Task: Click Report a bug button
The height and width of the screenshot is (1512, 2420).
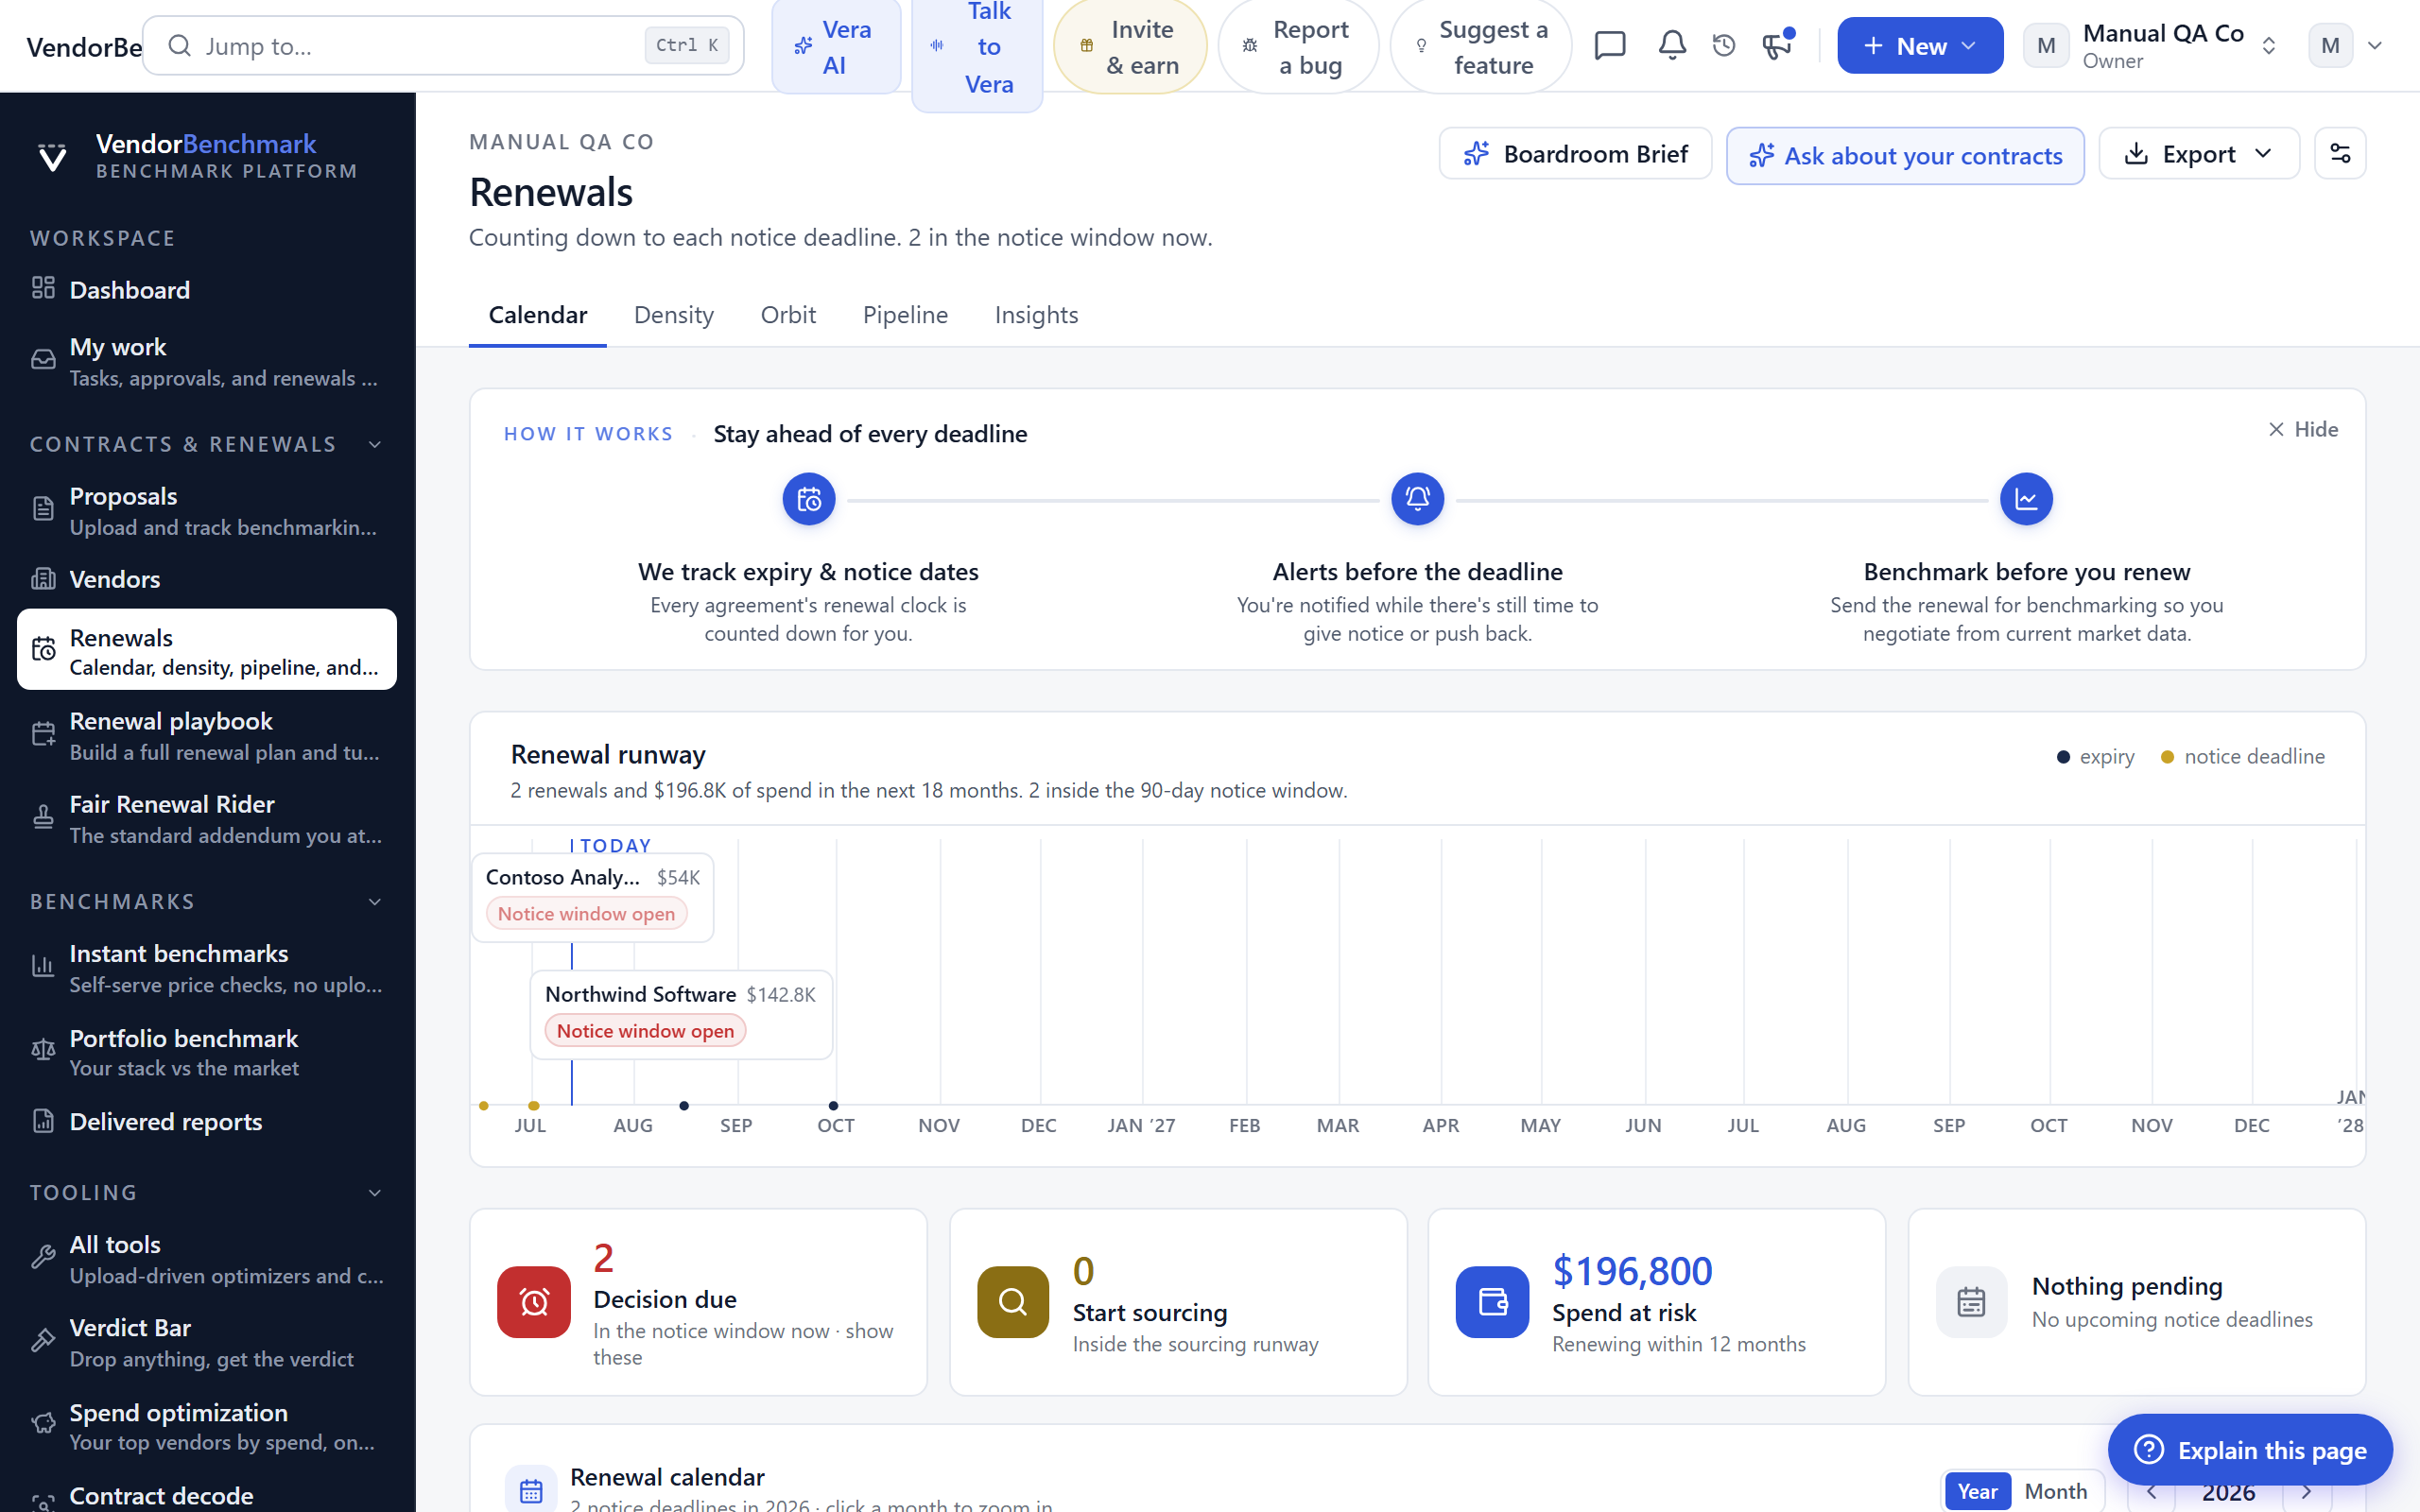Action: tap(1298, 46)
